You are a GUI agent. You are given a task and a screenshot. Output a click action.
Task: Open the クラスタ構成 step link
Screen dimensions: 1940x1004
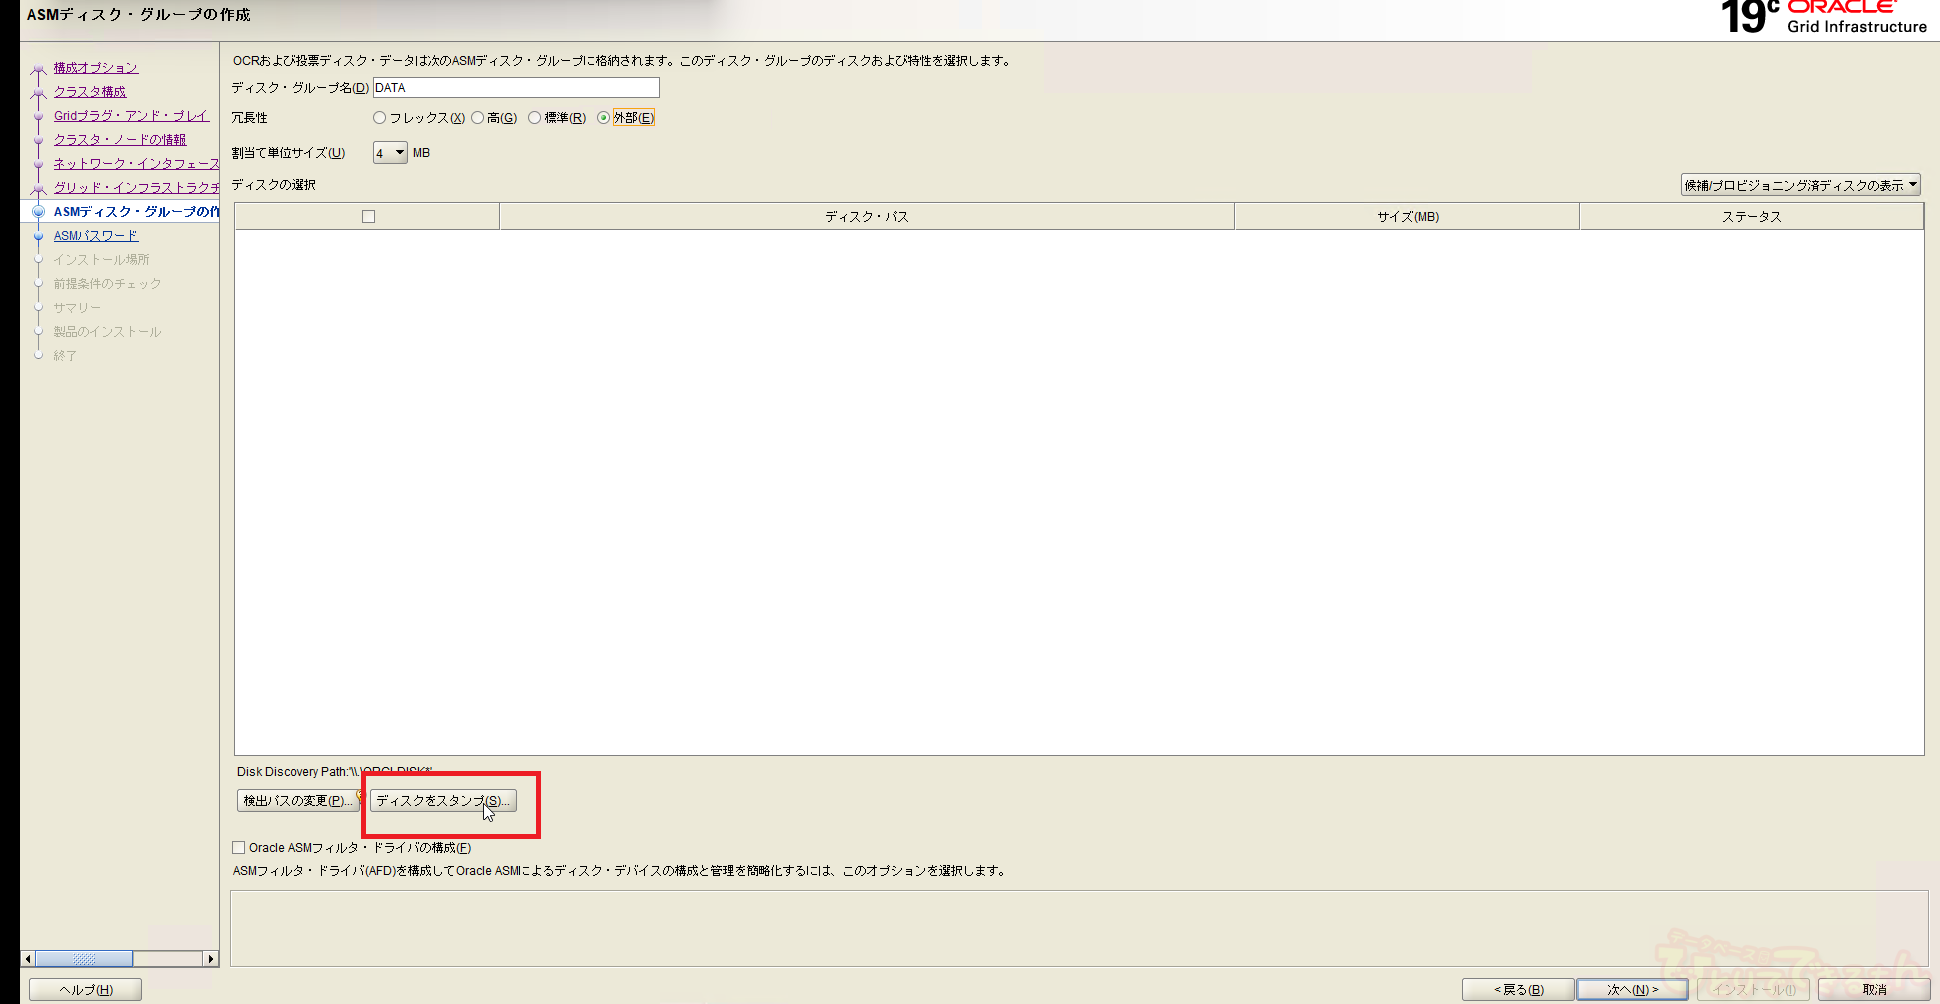[x=90, y=92]
